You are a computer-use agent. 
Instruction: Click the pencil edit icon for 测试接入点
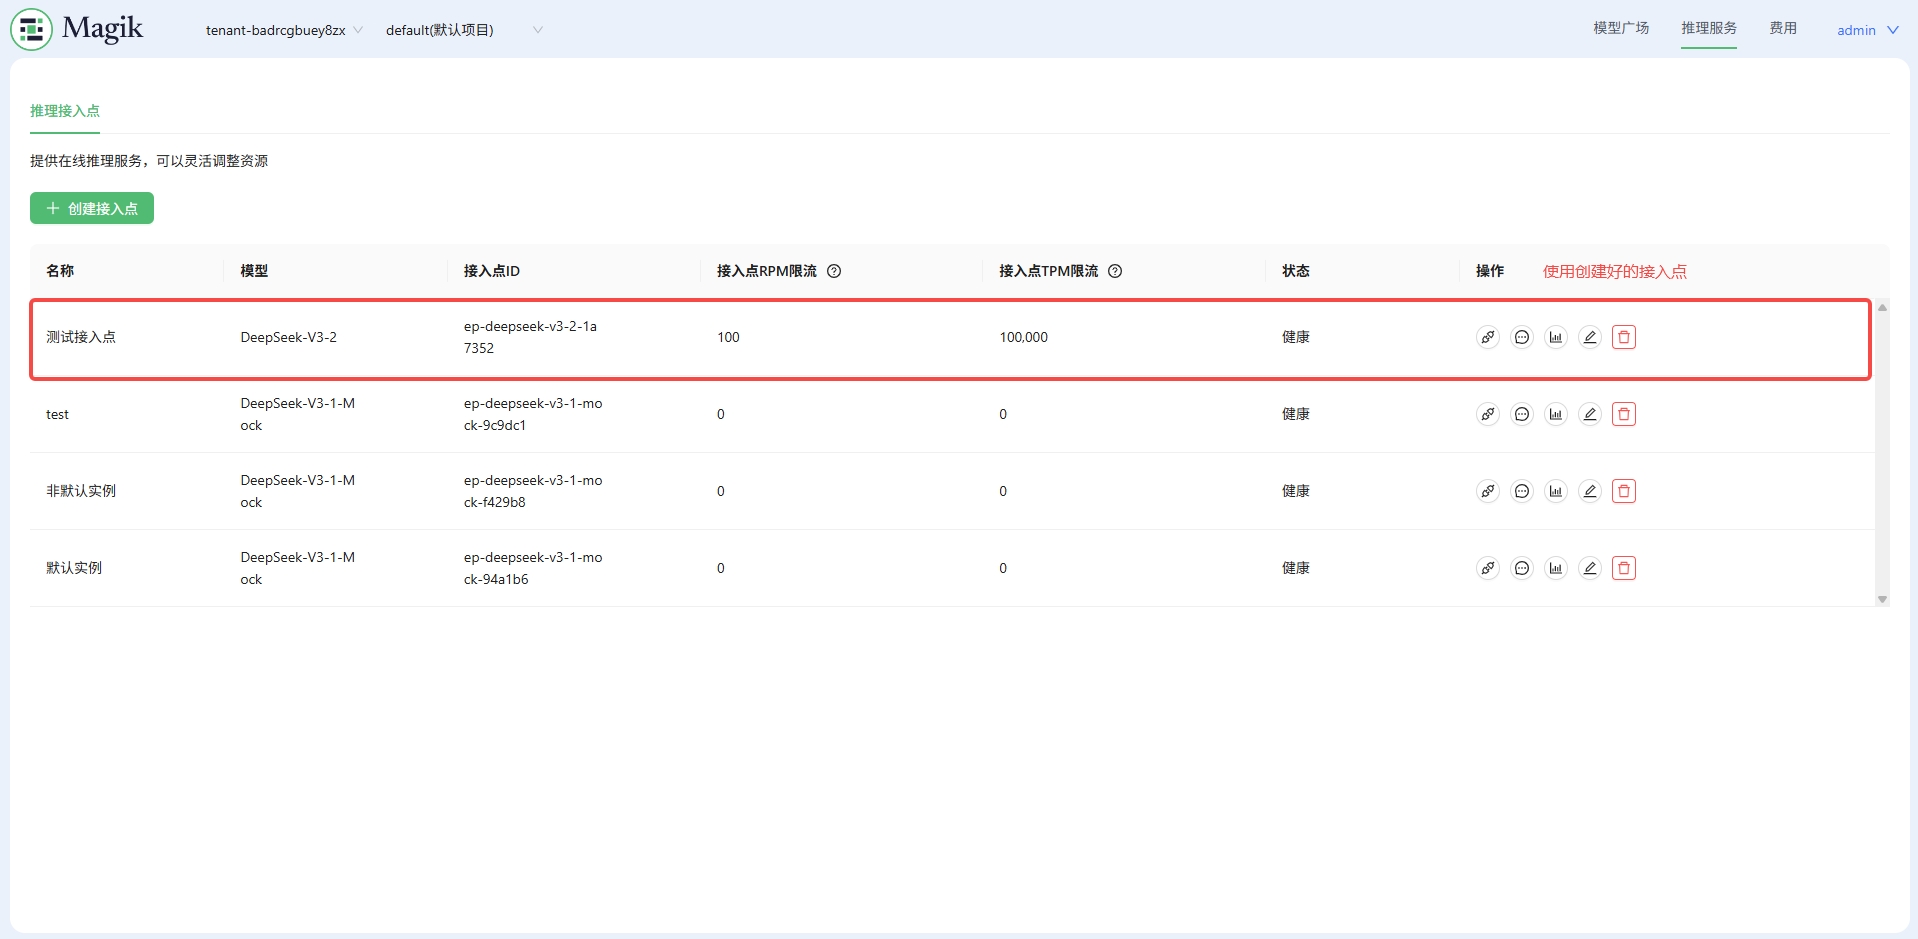1590,337
